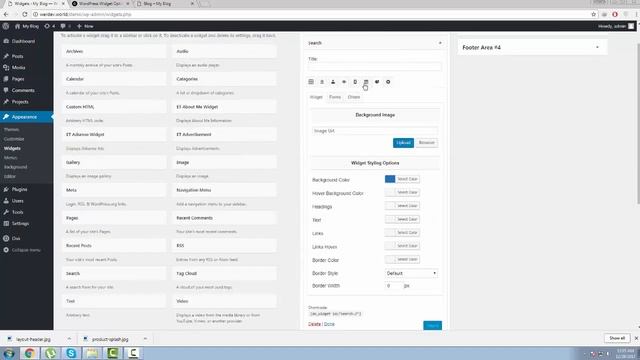Viewport: 640px width, 360px height.
Task: Click the Archives available widget
Action: click(x=114, y=51)
